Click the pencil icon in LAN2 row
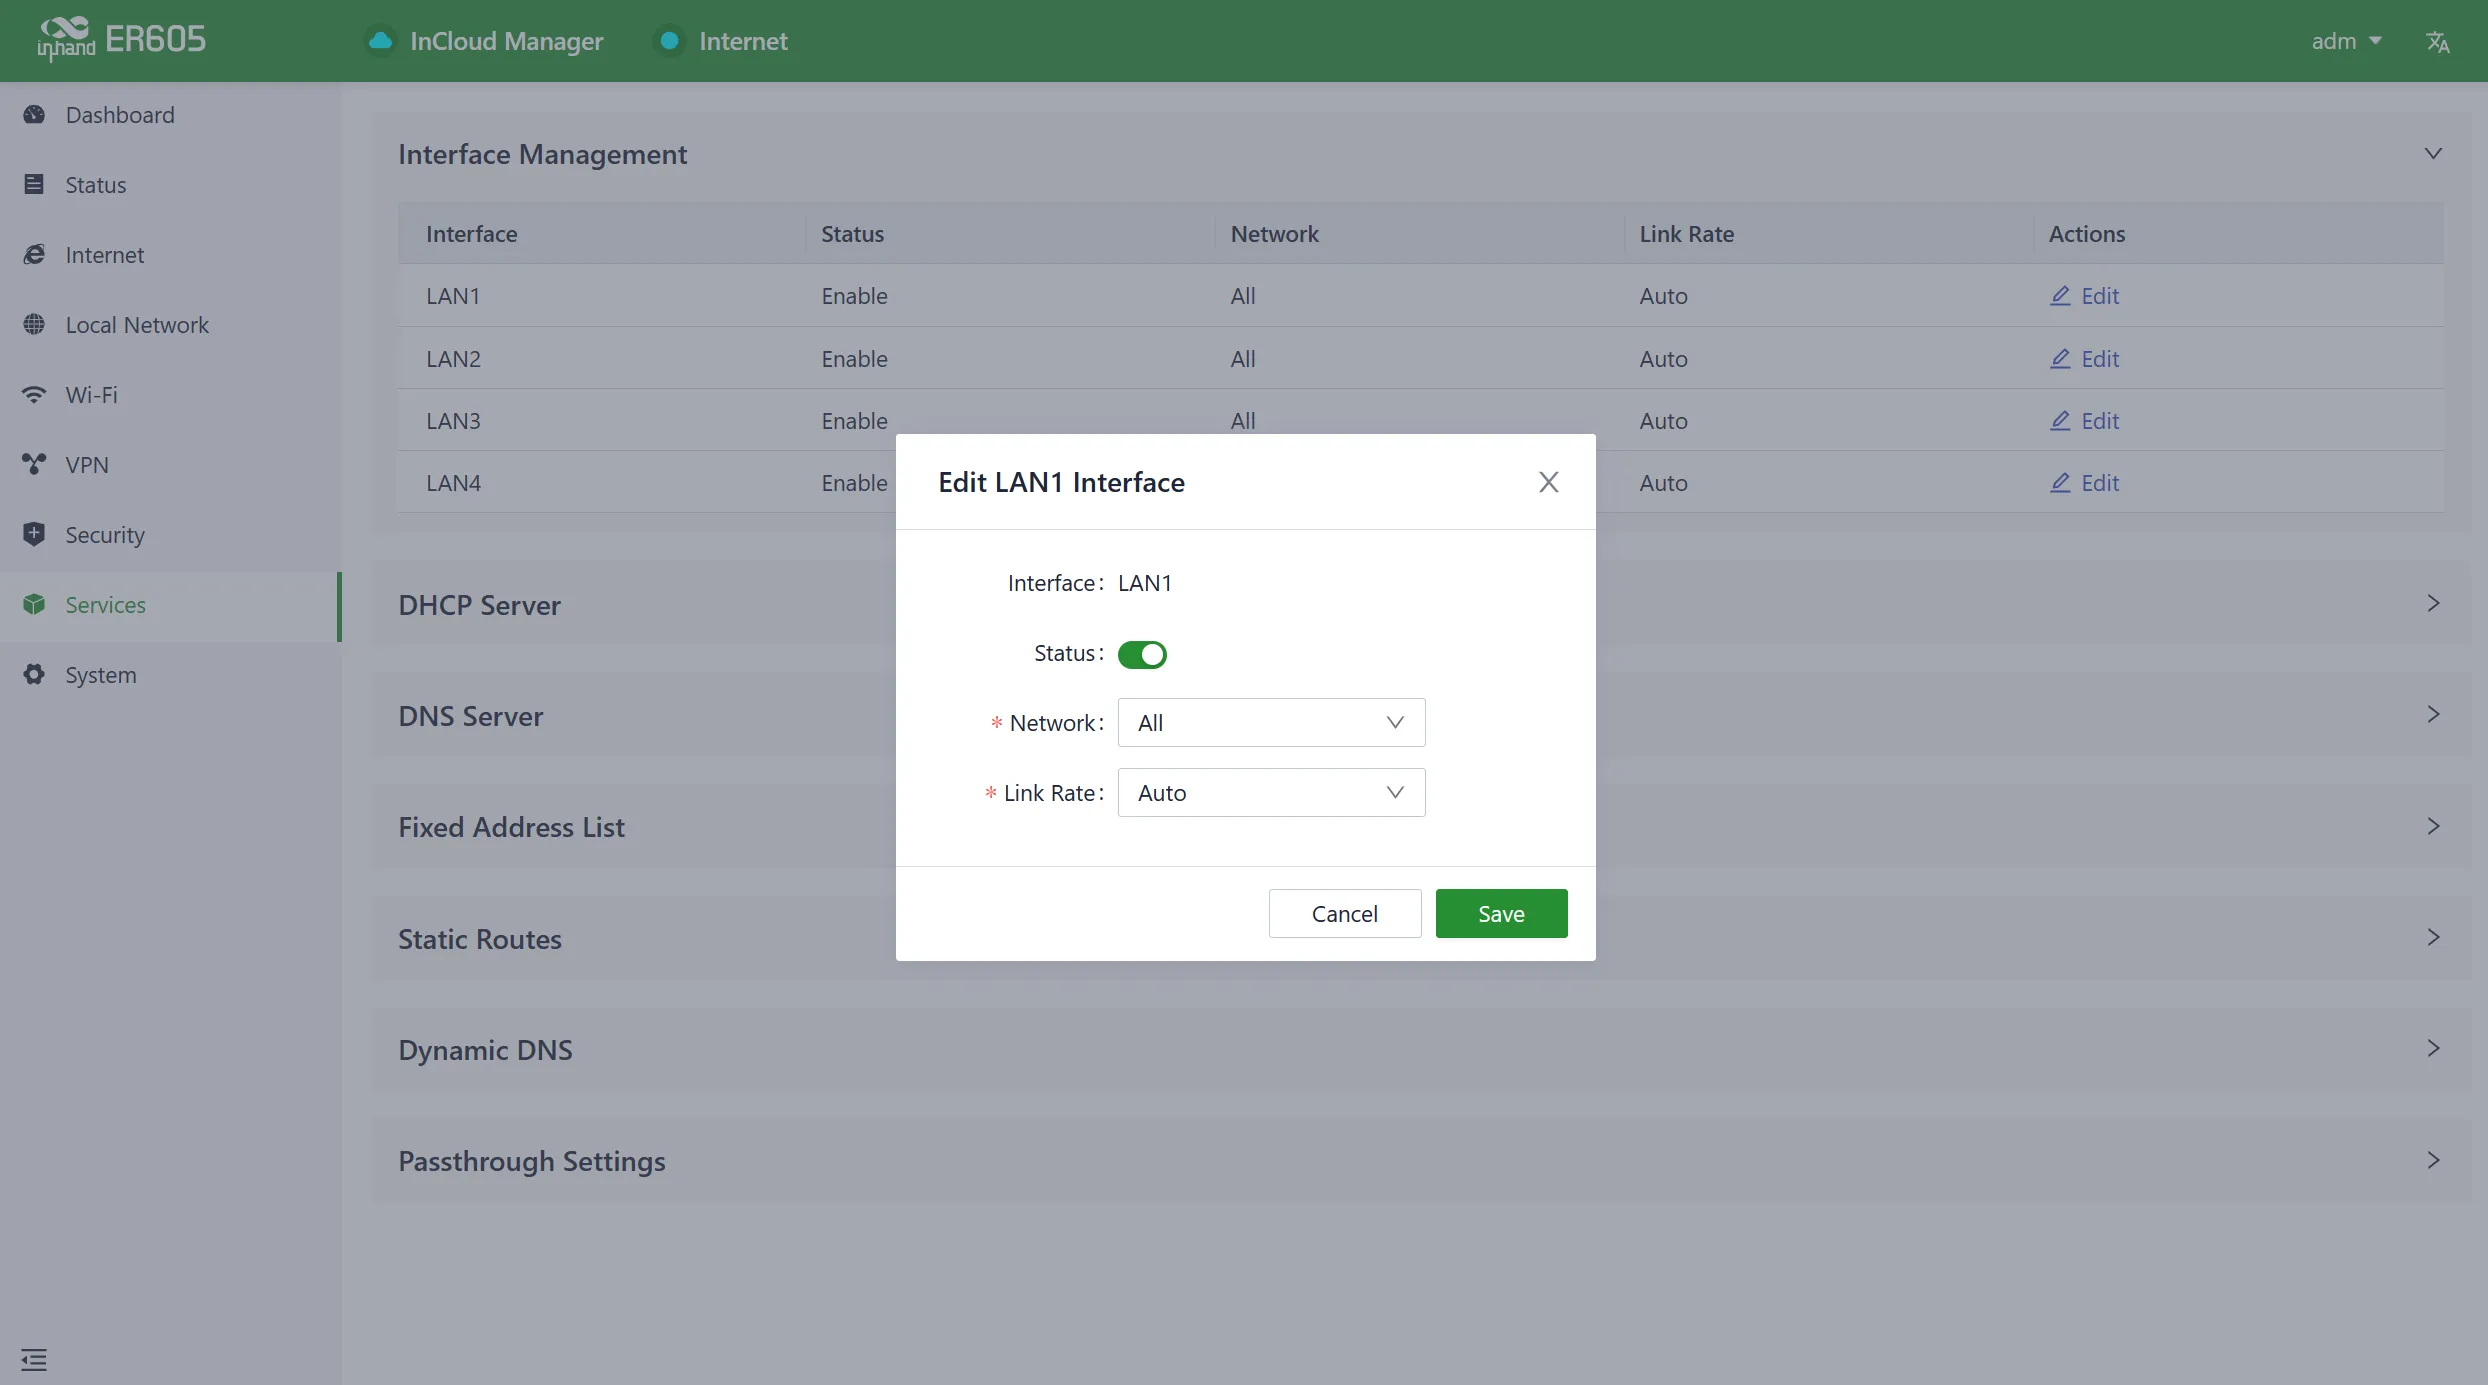 point(2060,358)
